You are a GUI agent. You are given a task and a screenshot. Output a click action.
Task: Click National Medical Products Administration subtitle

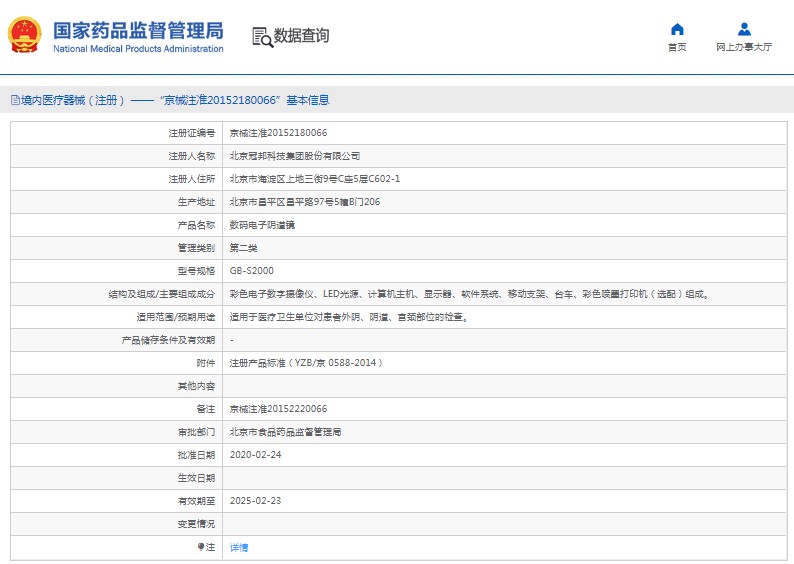point(138,49)
